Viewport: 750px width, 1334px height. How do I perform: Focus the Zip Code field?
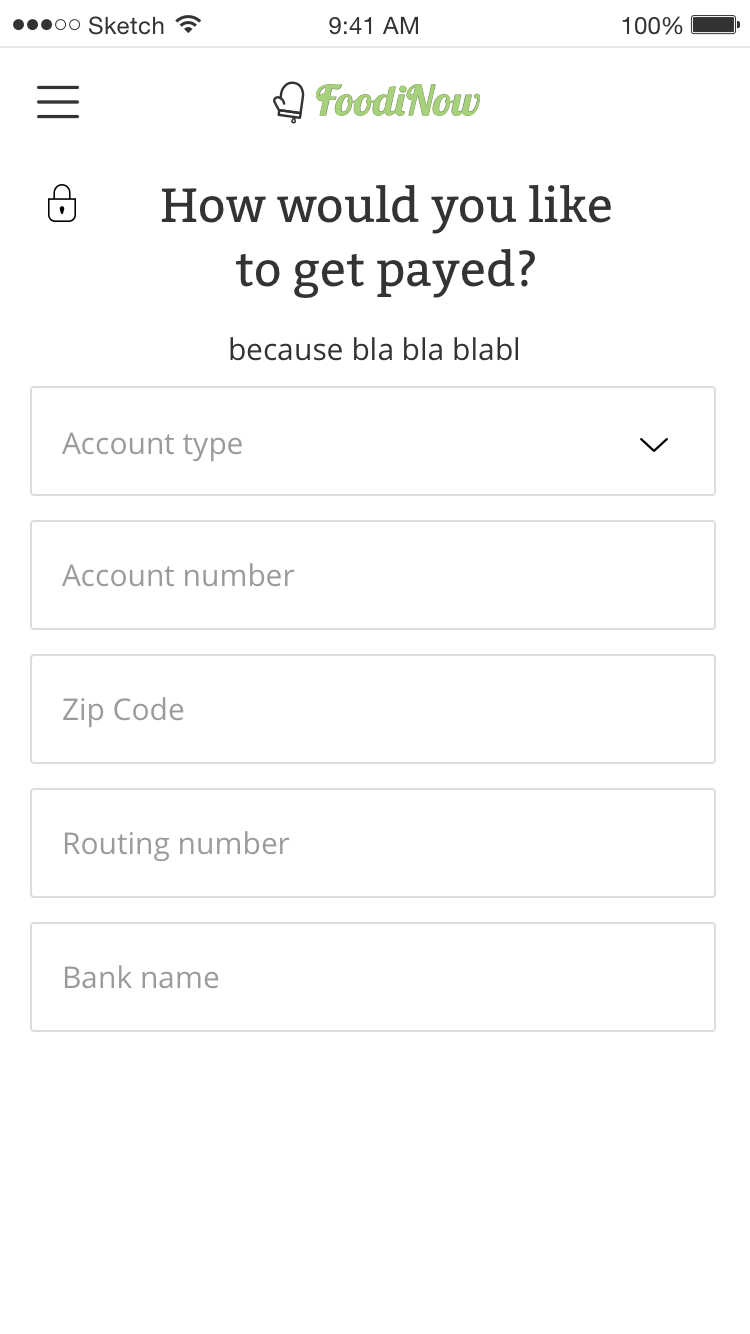373,709
